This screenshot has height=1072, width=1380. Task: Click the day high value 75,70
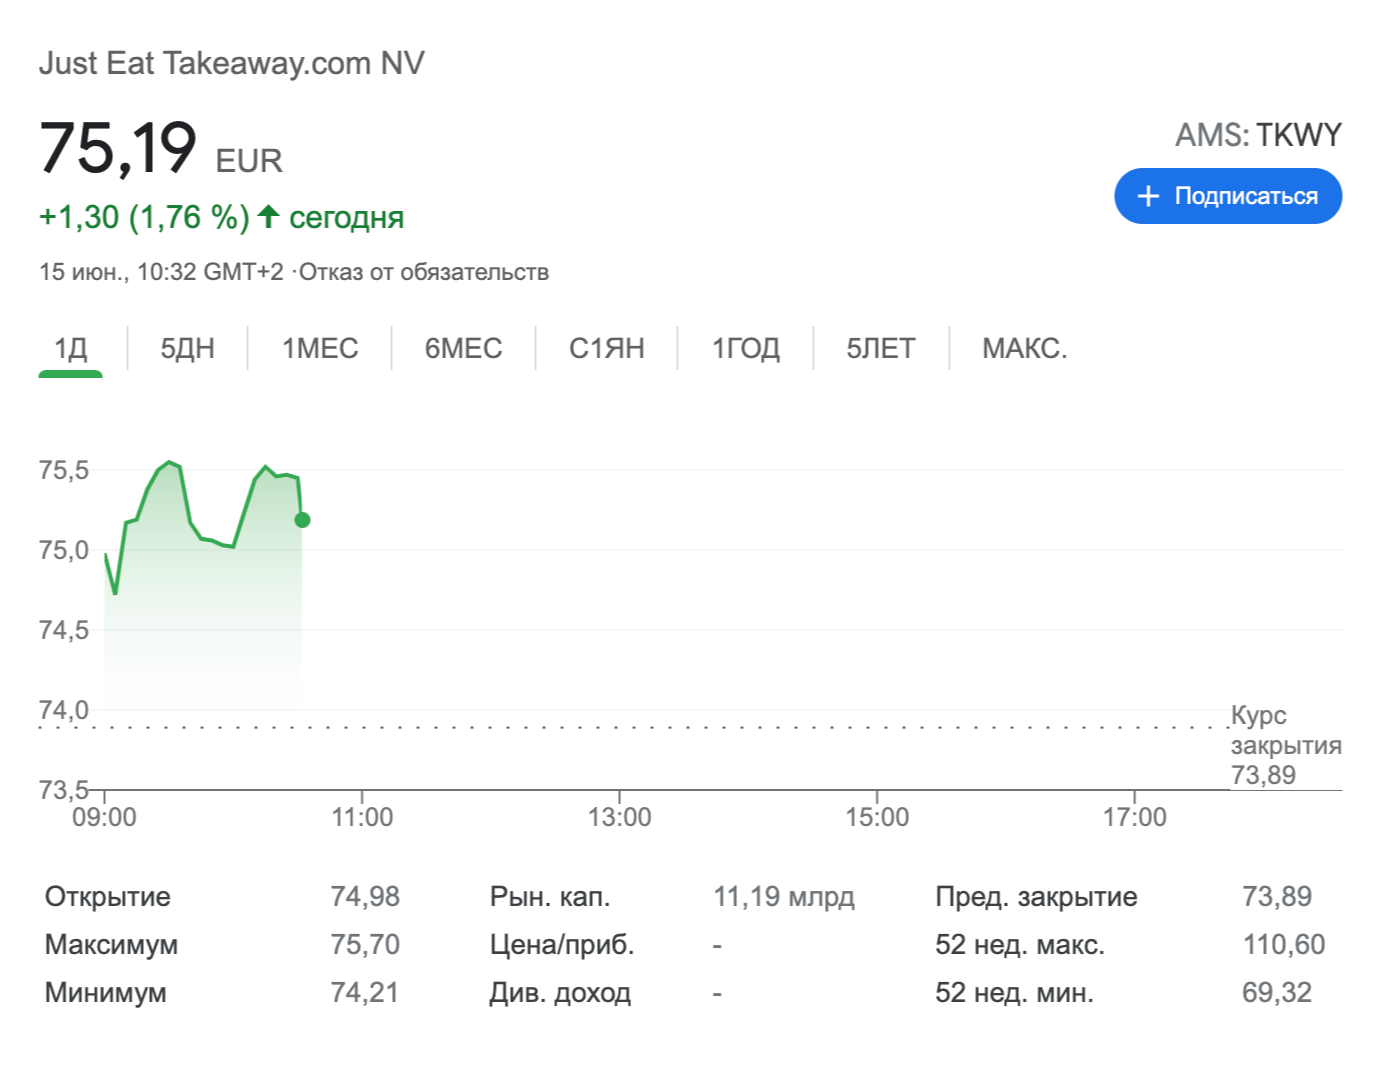pyautogui.click(x=365, y=944)
